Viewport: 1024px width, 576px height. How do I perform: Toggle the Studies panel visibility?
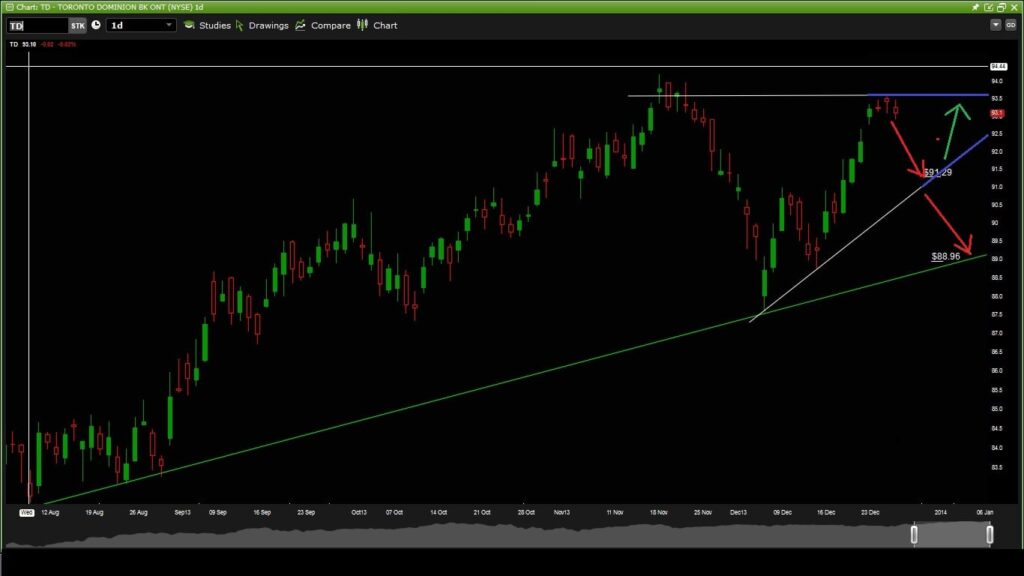click(x=214, y=25)
